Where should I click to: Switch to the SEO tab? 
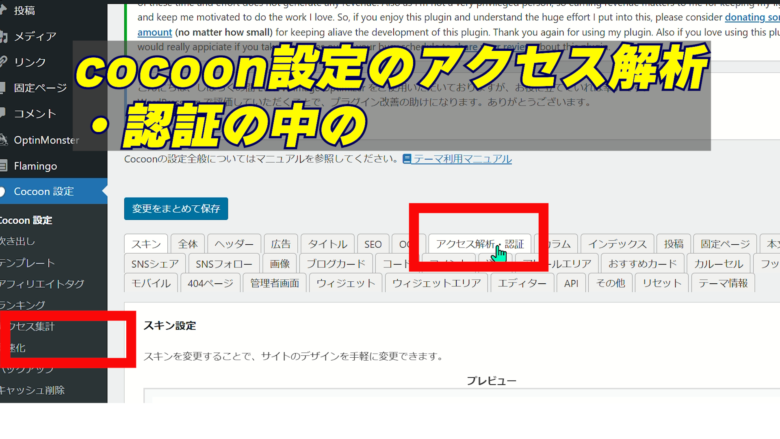[x=373, y=244]
